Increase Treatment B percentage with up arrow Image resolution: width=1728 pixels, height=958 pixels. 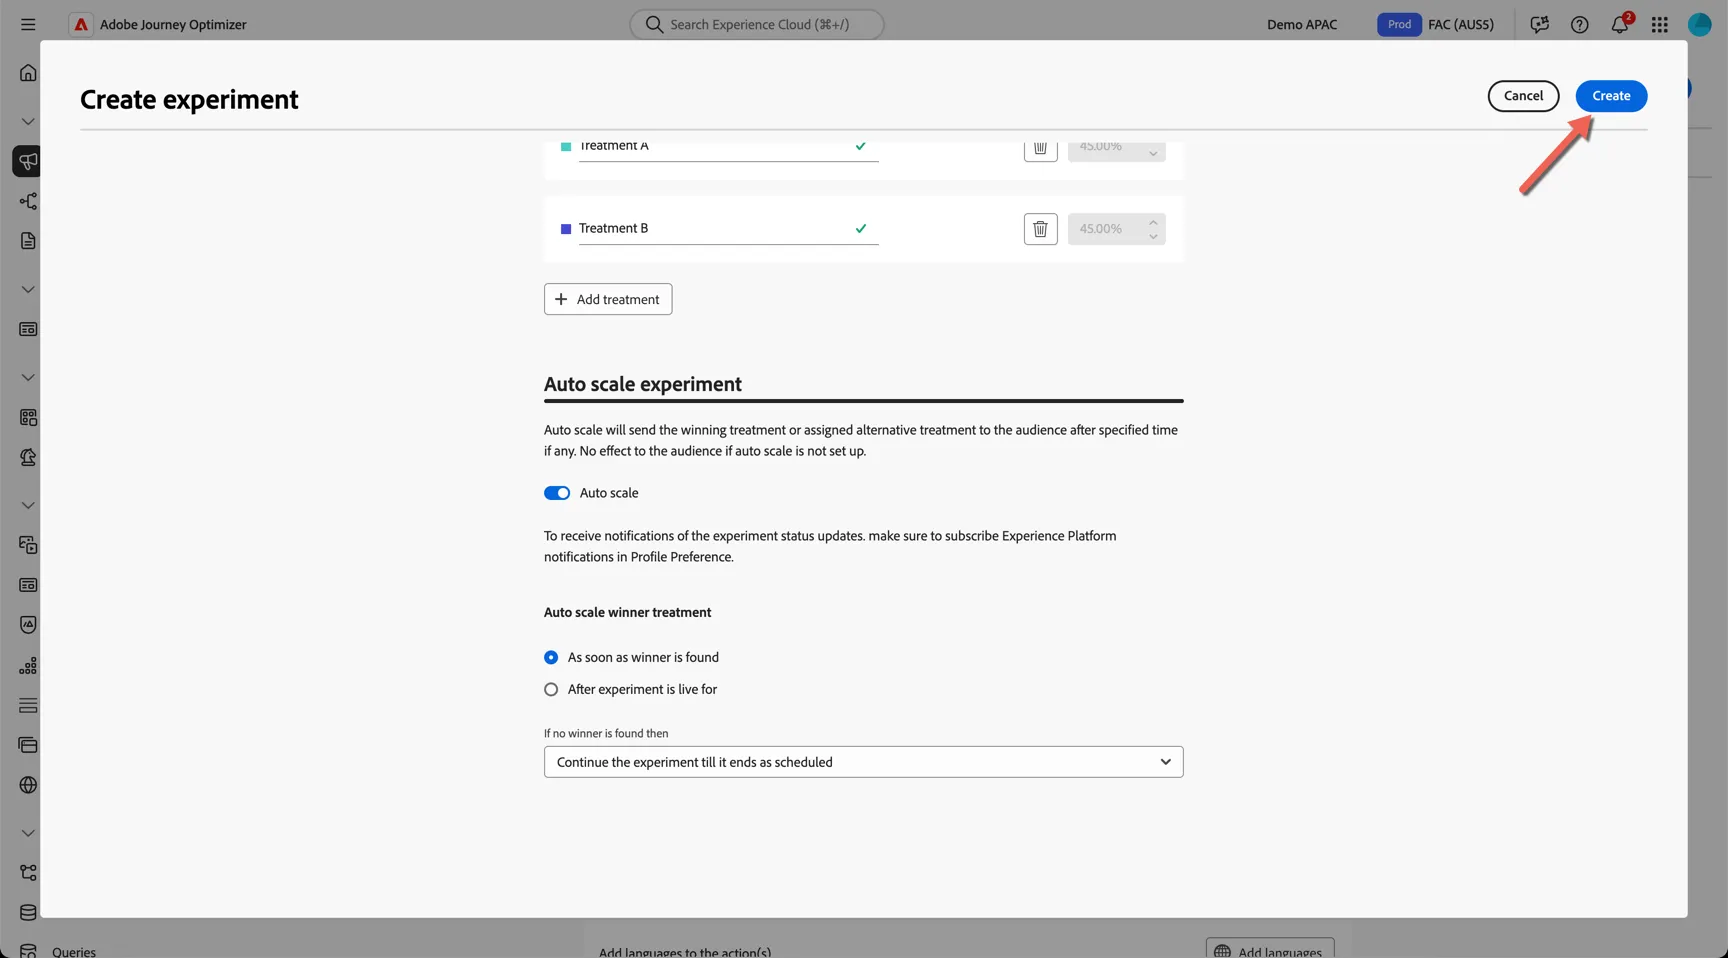(1153, 222)
